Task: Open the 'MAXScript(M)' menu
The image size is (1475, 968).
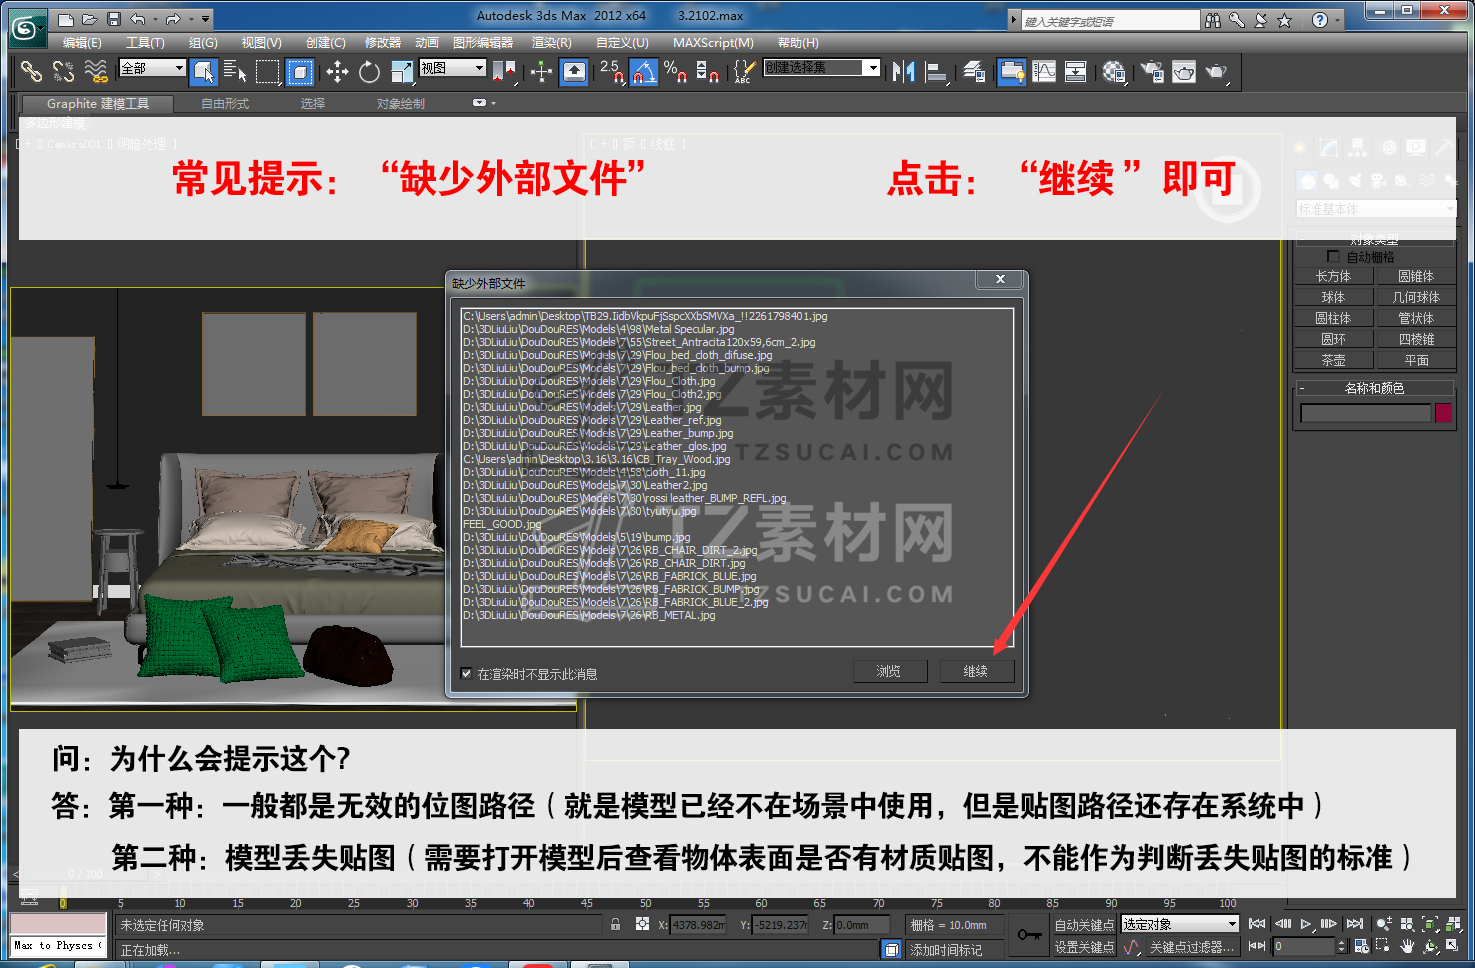Action: coord(713,43)
